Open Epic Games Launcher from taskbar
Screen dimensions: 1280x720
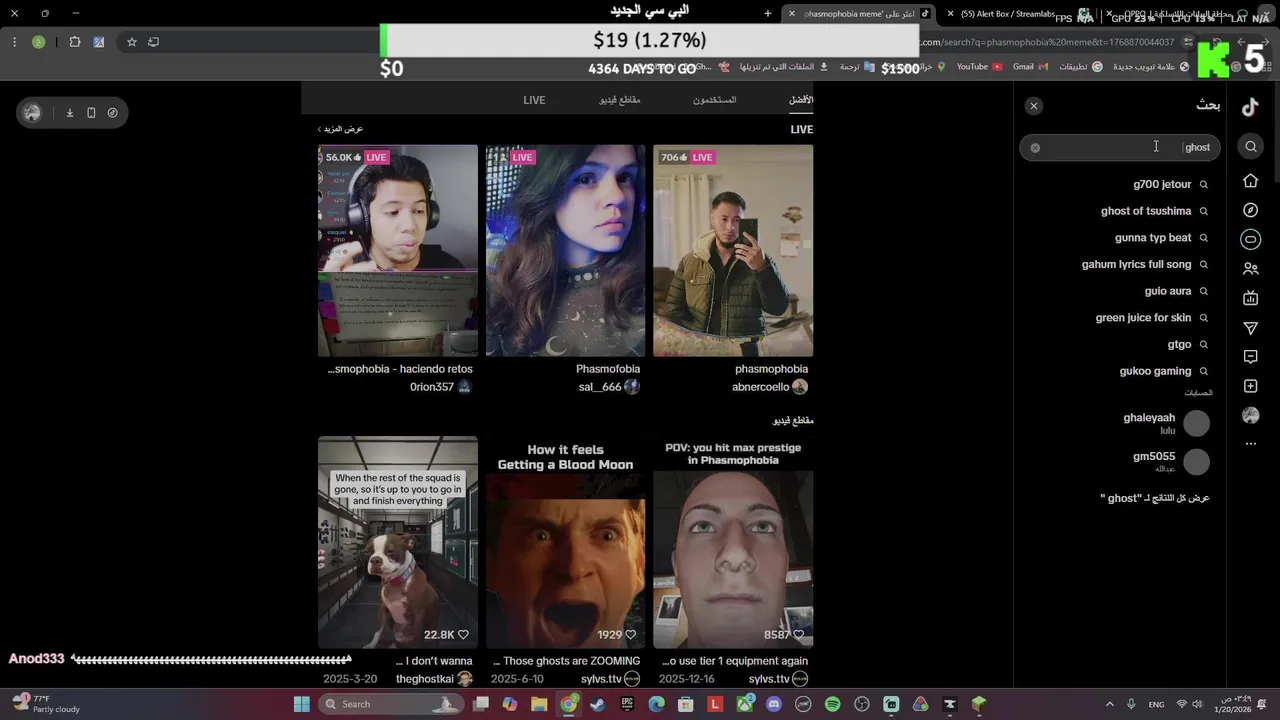pos(627,704)
